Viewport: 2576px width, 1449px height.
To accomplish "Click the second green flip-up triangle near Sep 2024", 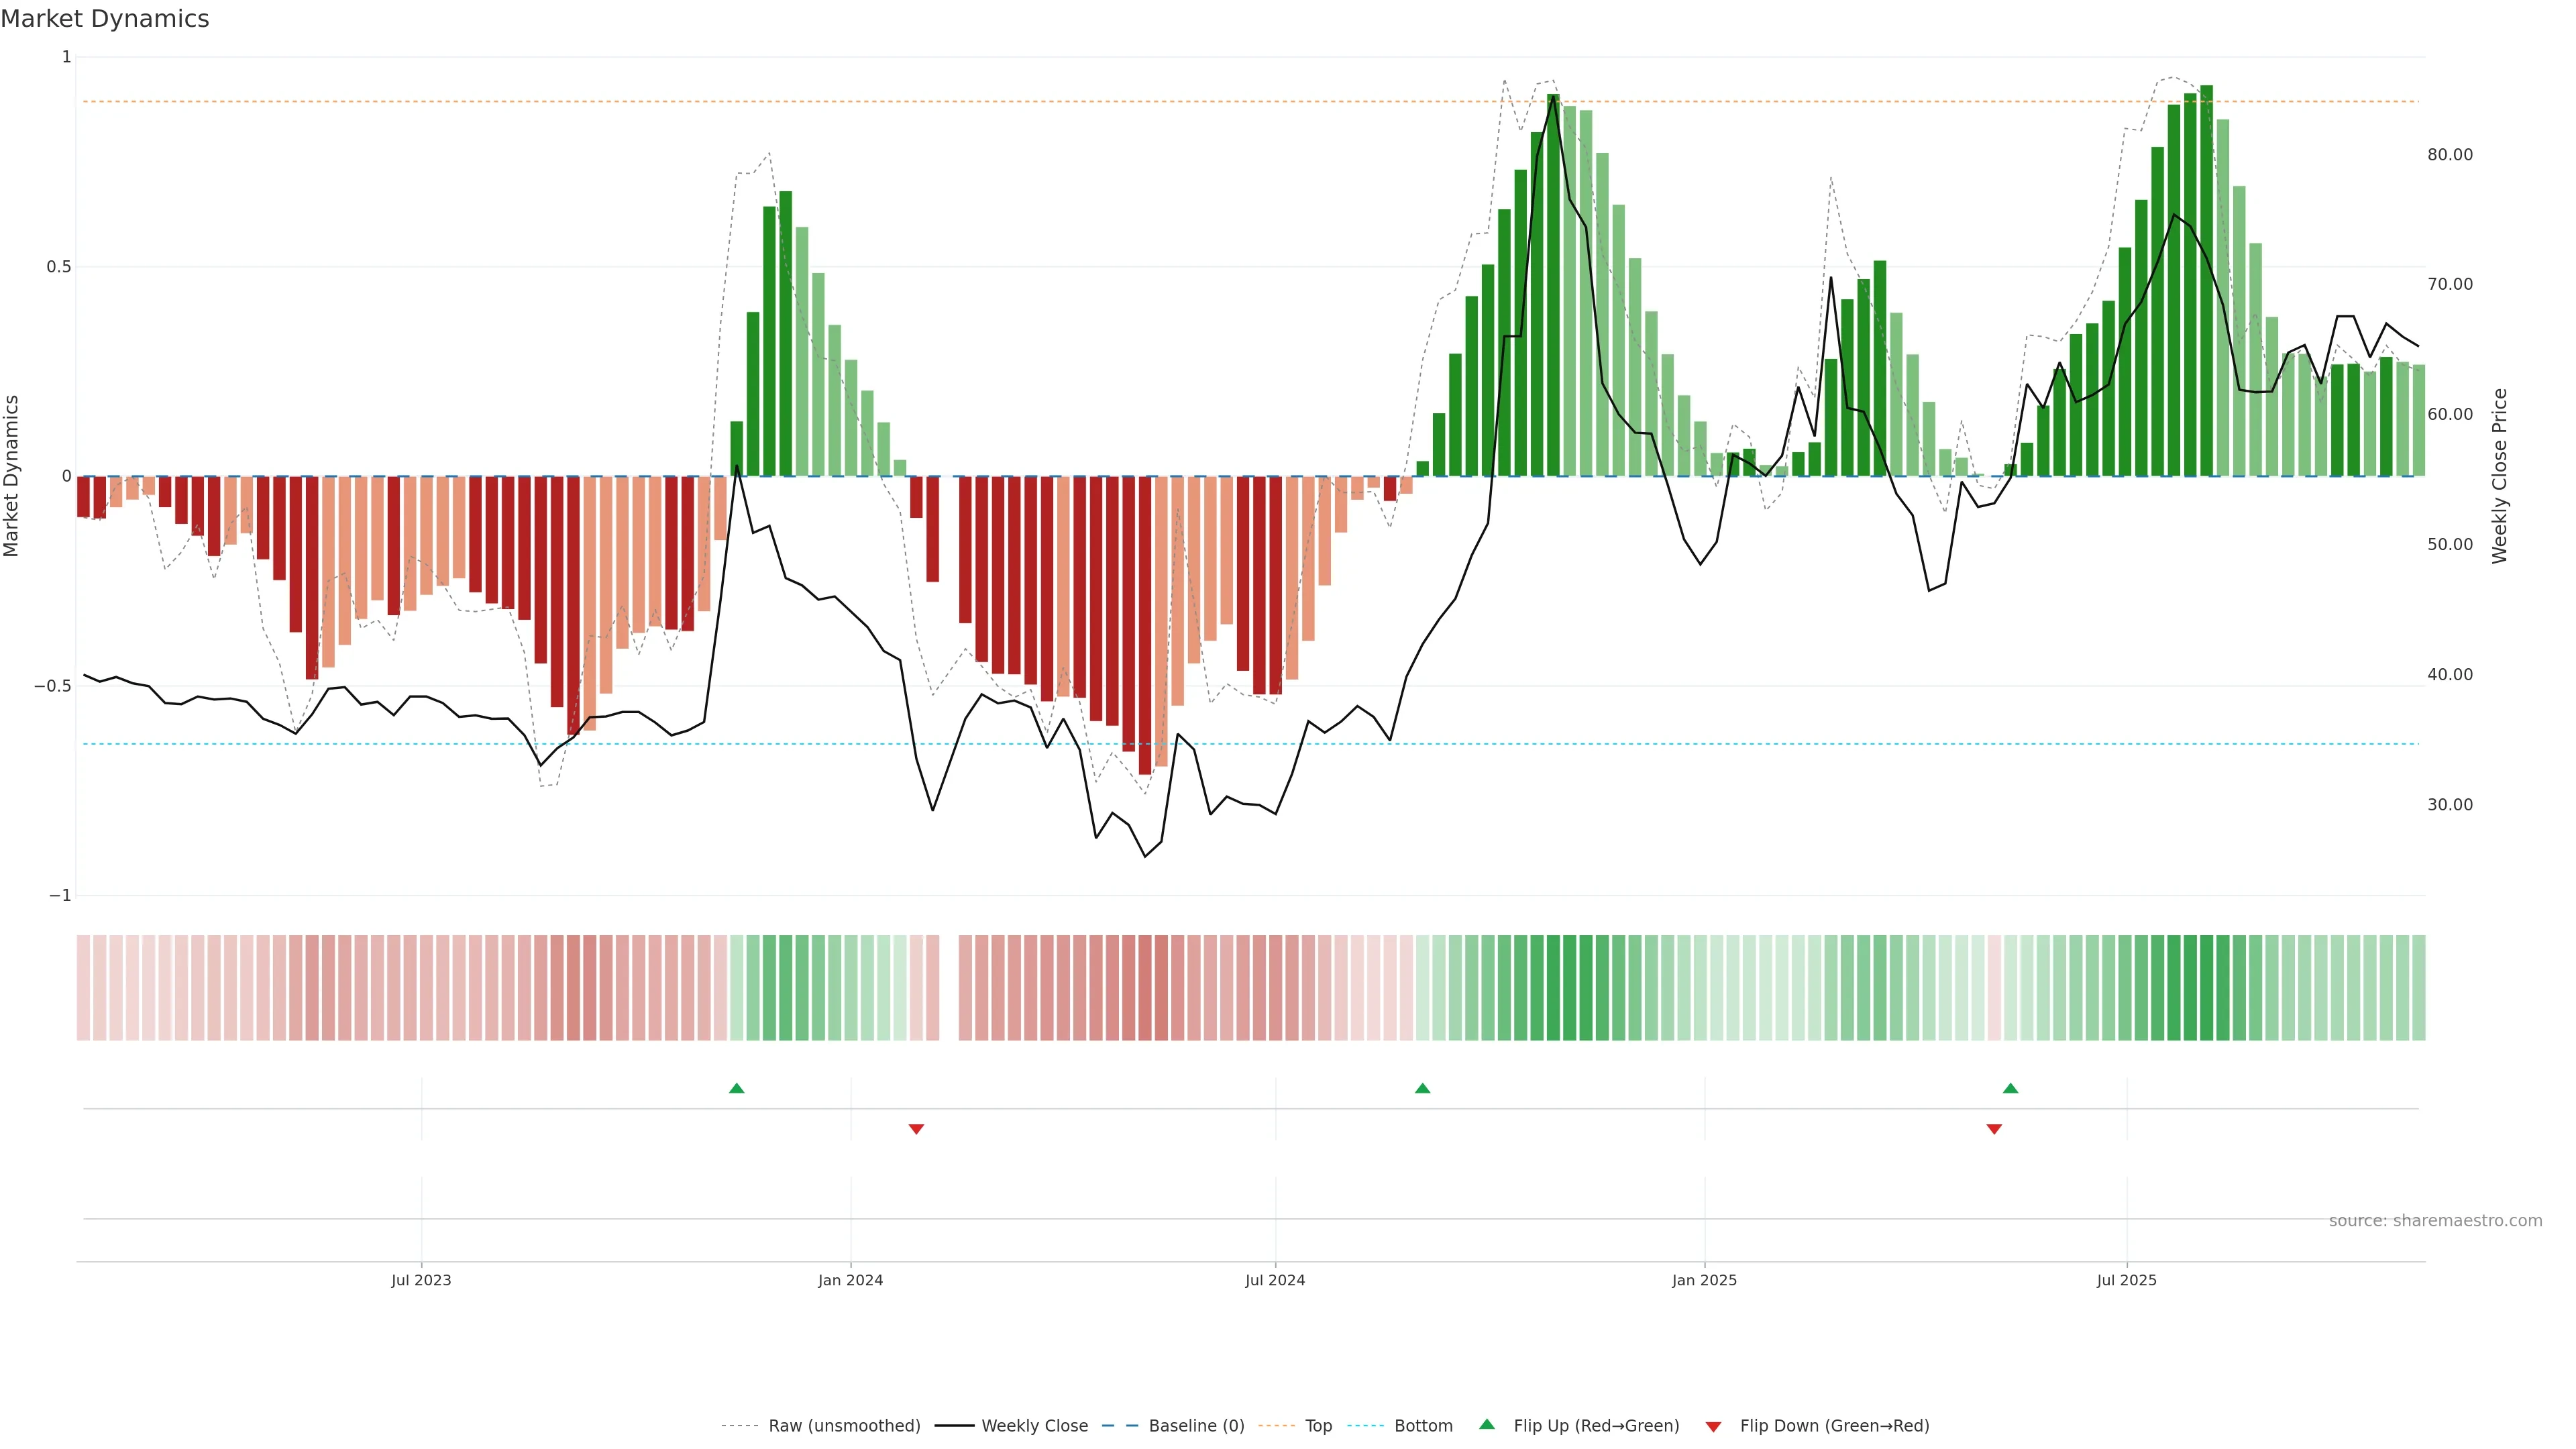I will click(x=1422, y=1088).
